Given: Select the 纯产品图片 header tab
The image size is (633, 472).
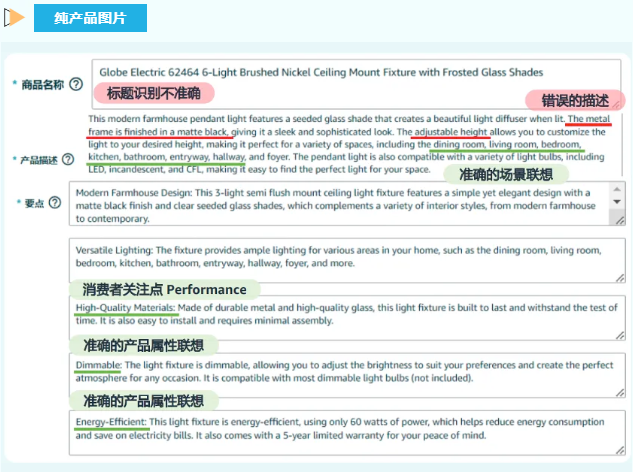Looking at the screenshot, I should tap(90, 17).
